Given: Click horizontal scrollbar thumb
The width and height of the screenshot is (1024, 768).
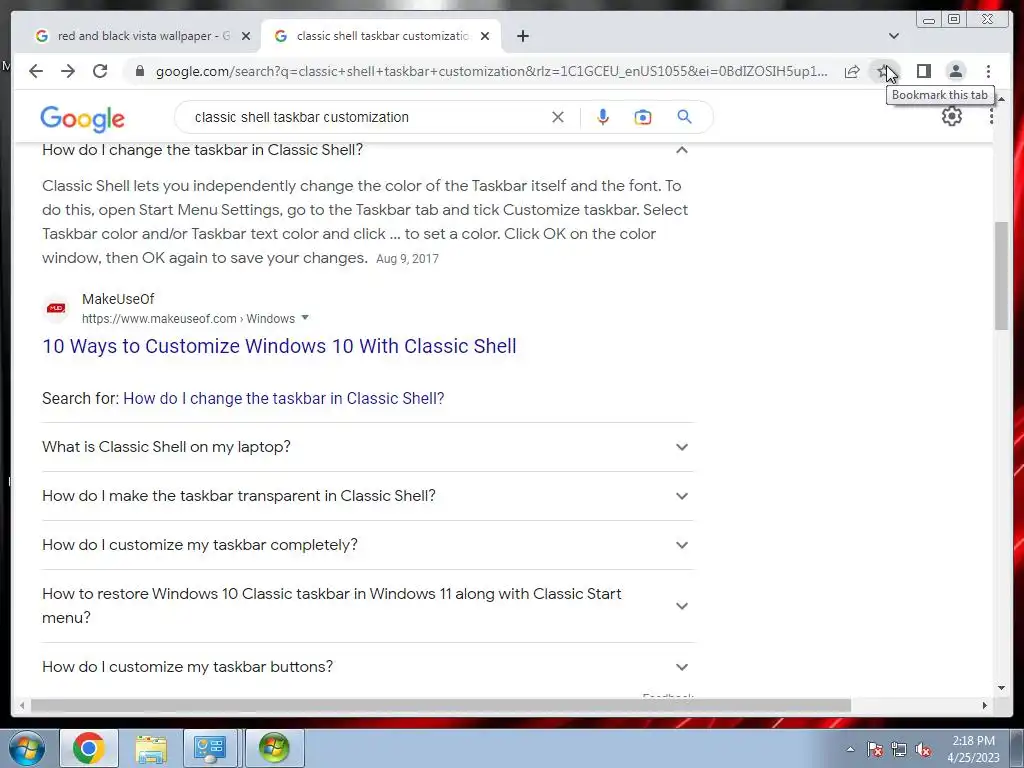Looking at the screenshot, I should click(x=441, y=705).
